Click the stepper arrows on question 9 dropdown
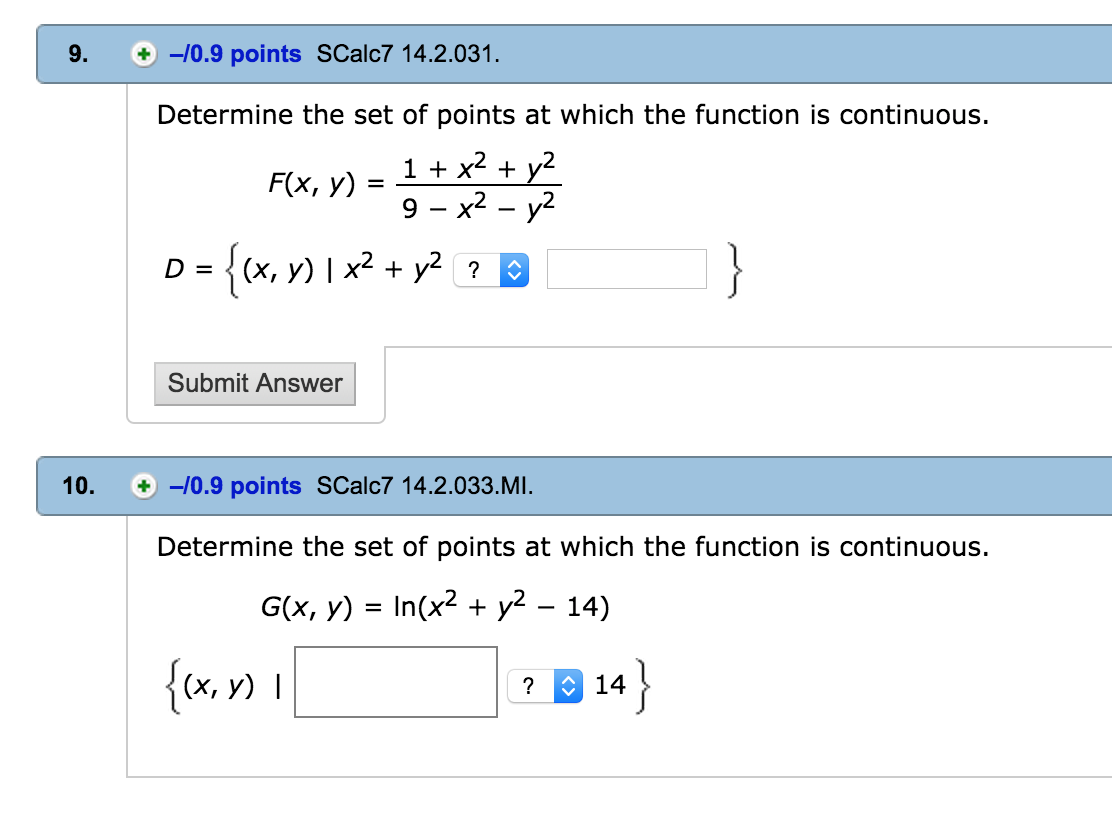This screenshot has height=828, width=1112. pos(514,270)
